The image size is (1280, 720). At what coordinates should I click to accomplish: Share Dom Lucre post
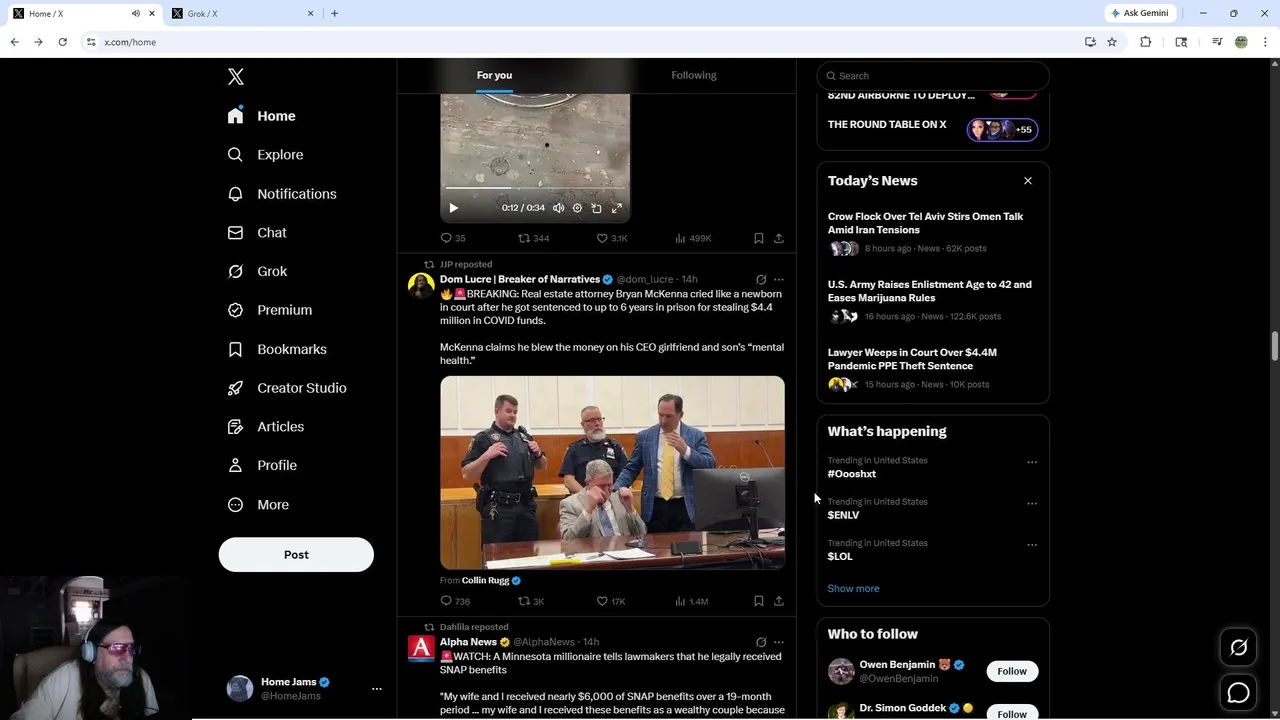click(x=779, y=601)
